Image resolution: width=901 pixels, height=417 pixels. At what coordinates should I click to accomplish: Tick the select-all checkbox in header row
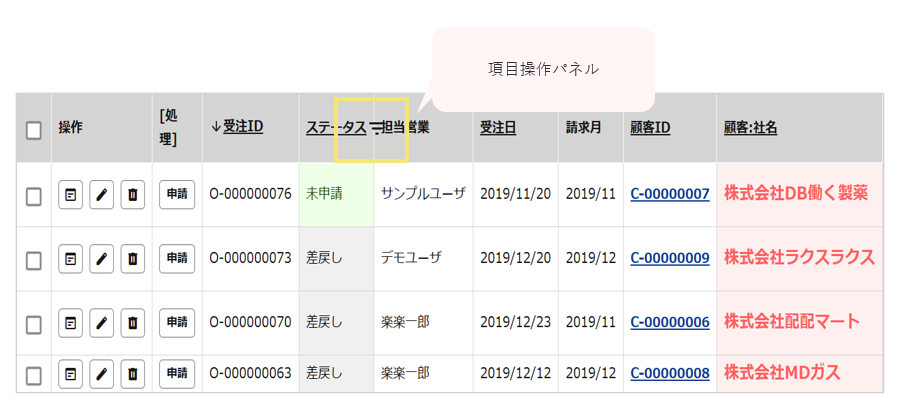(34, 130)
